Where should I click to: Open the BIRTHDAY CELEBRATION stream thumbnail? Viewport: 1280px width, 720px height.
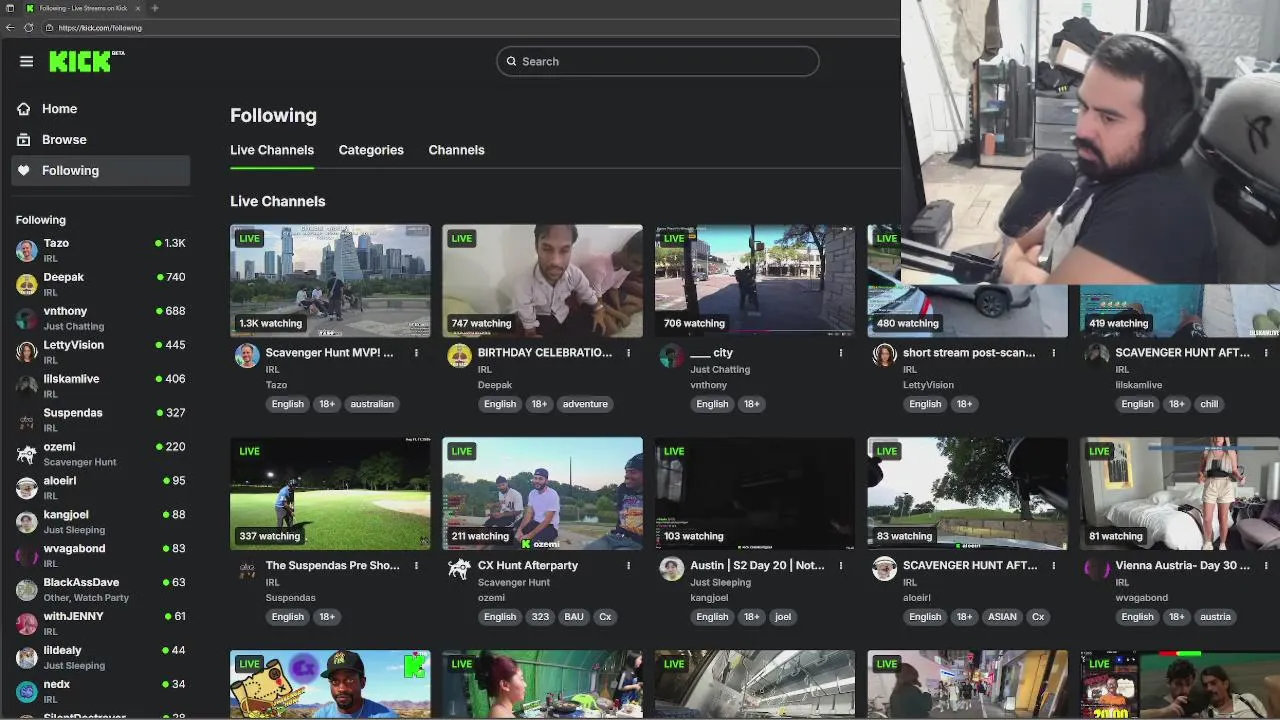[542, 281]
